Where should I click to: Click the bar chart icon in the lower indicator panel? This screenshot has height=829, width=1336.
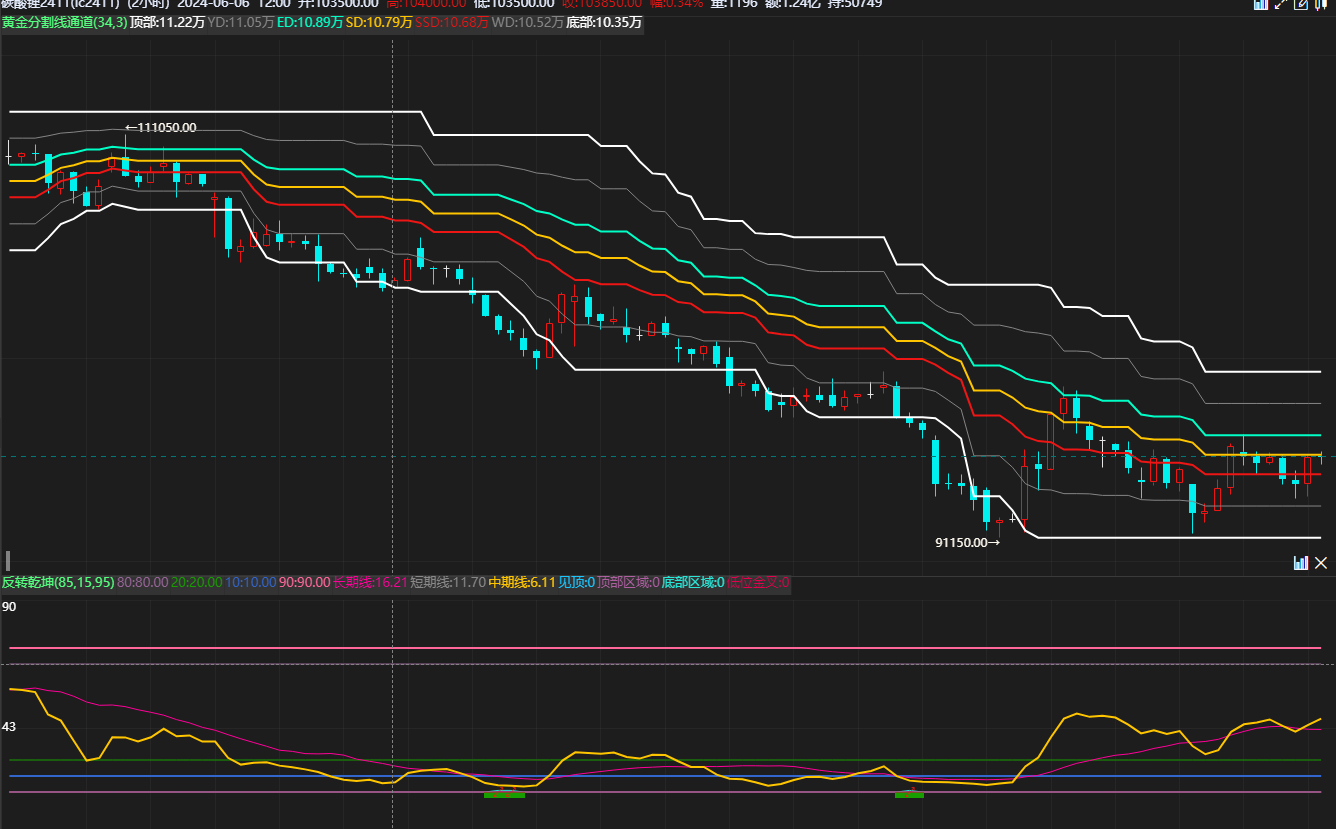tap(1301, 563)
